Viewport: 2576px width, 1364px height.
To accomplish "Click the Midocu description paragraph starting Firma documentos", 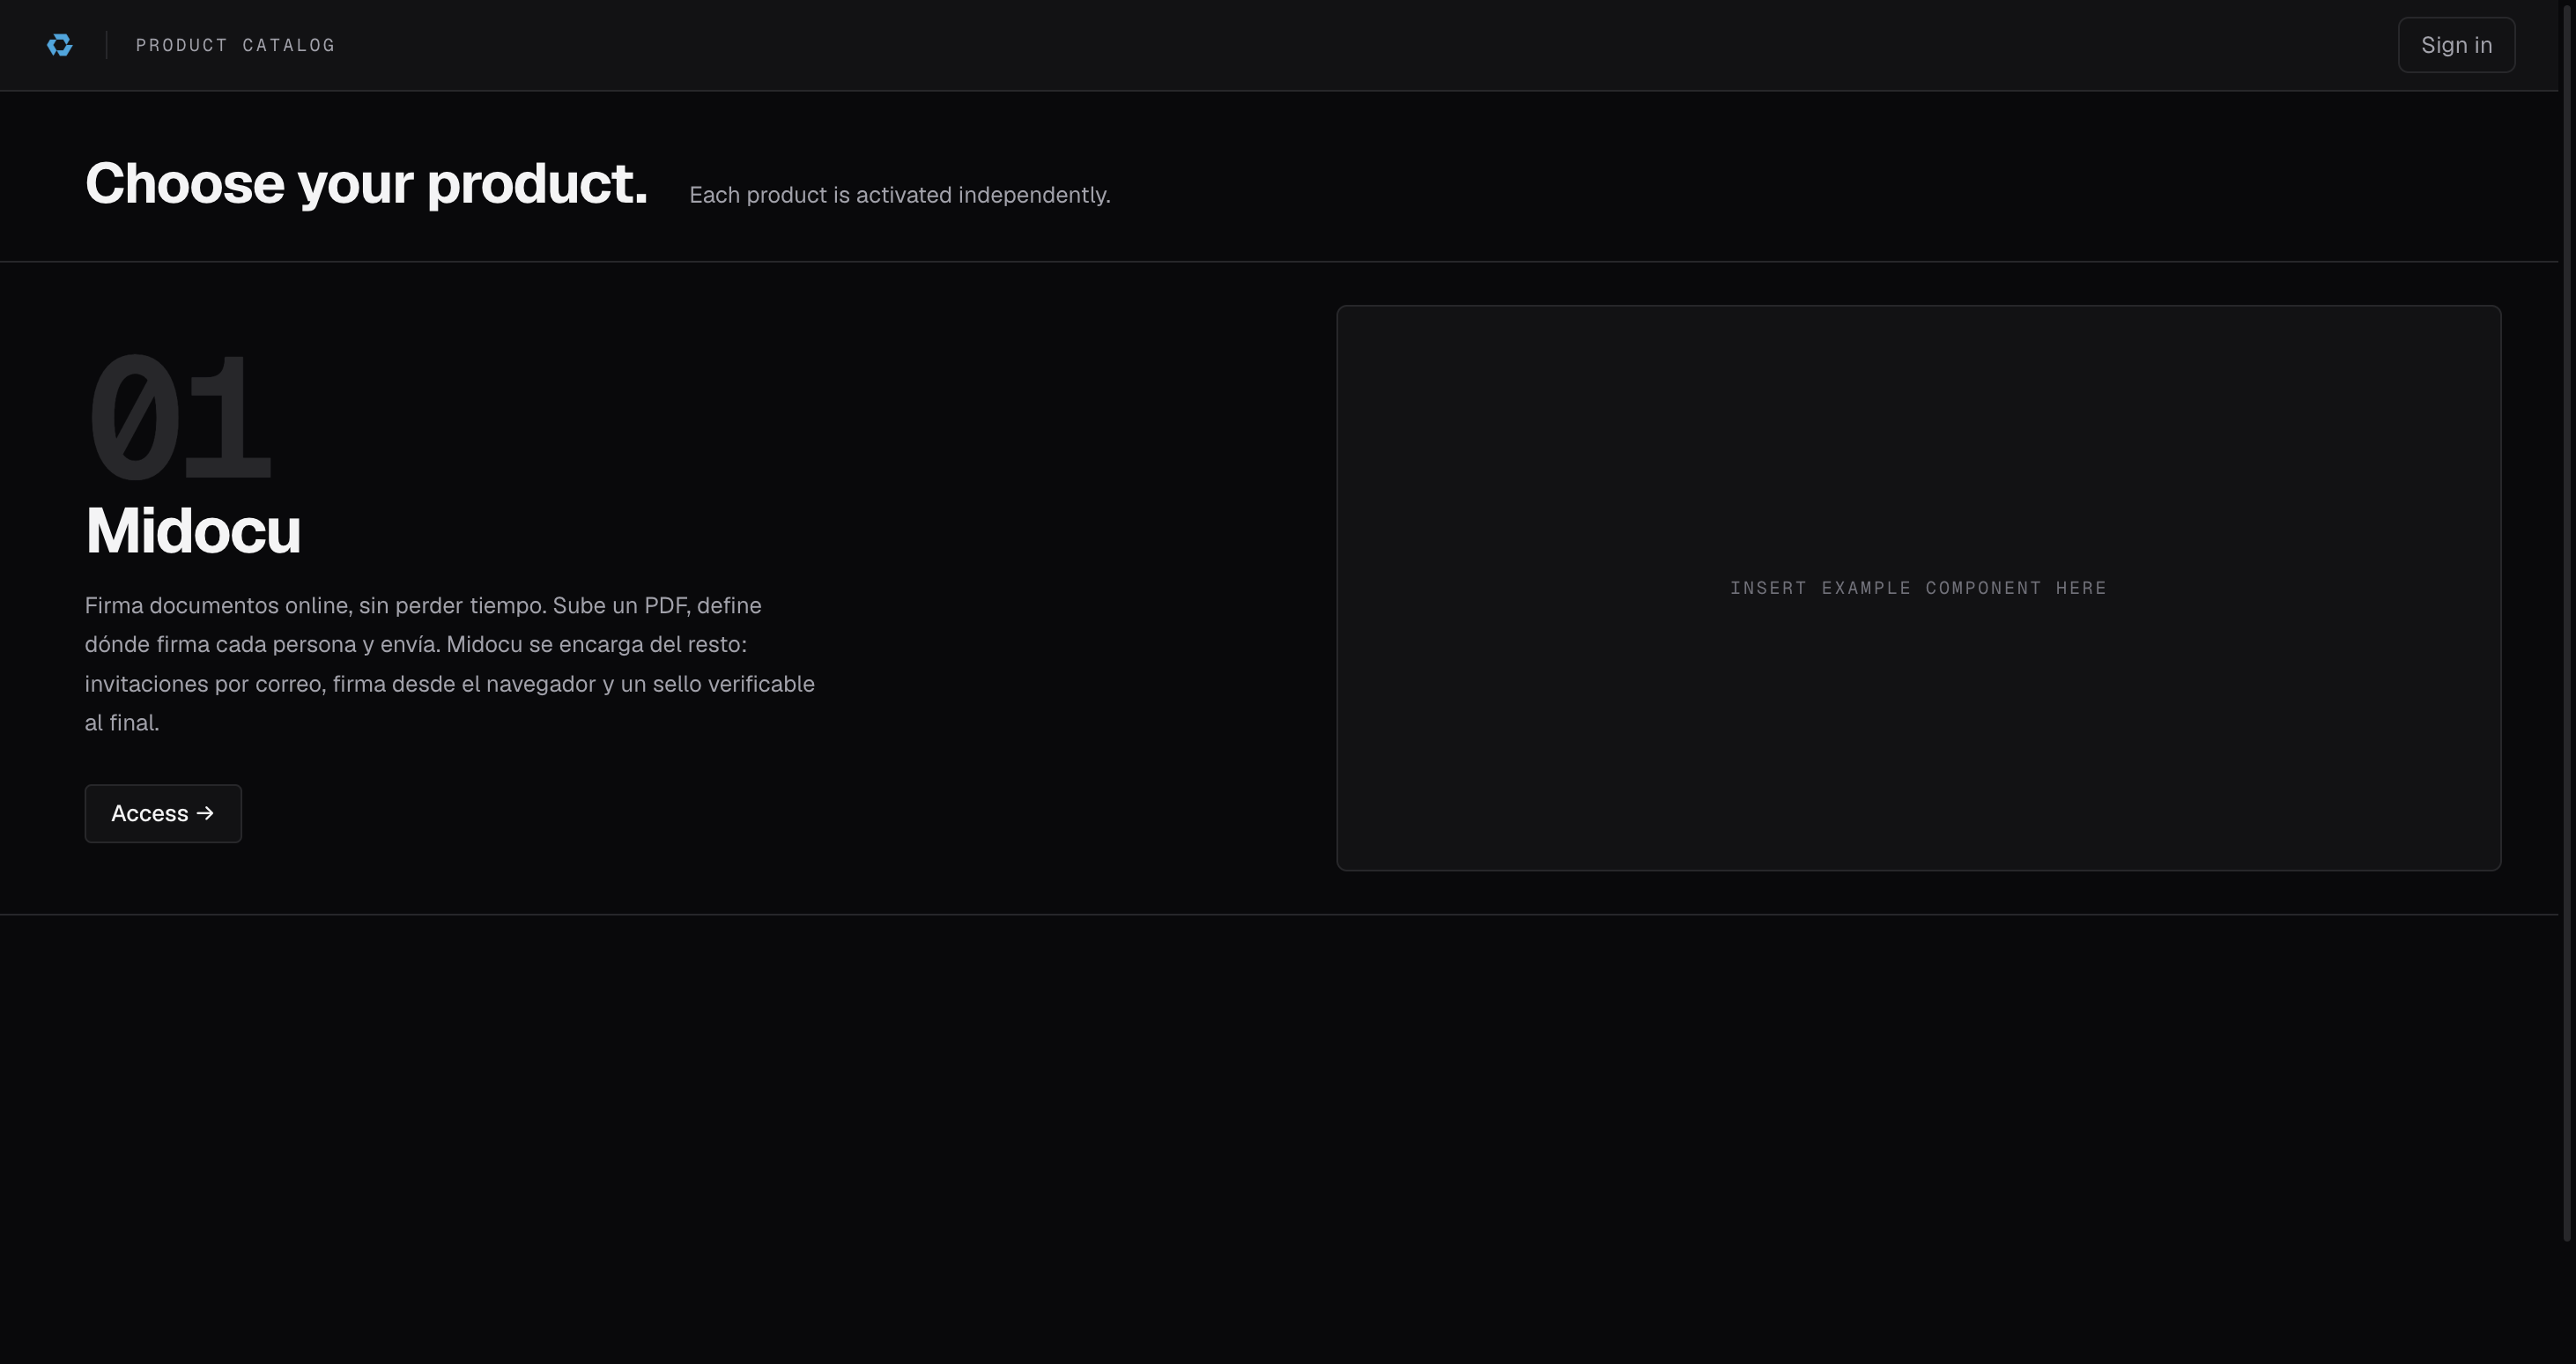I will pos(450,664).
